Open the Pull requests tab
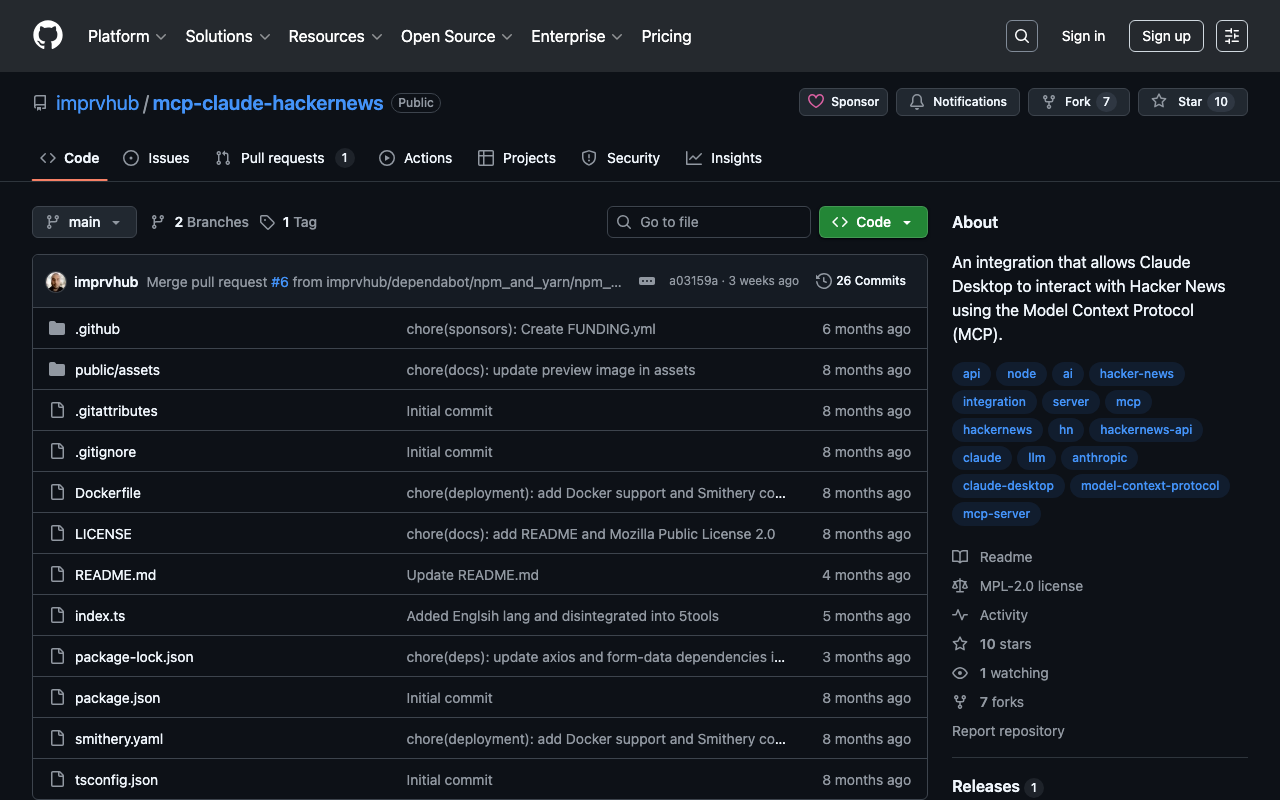This screenshot has height=800, width=1280. [284, 158]
